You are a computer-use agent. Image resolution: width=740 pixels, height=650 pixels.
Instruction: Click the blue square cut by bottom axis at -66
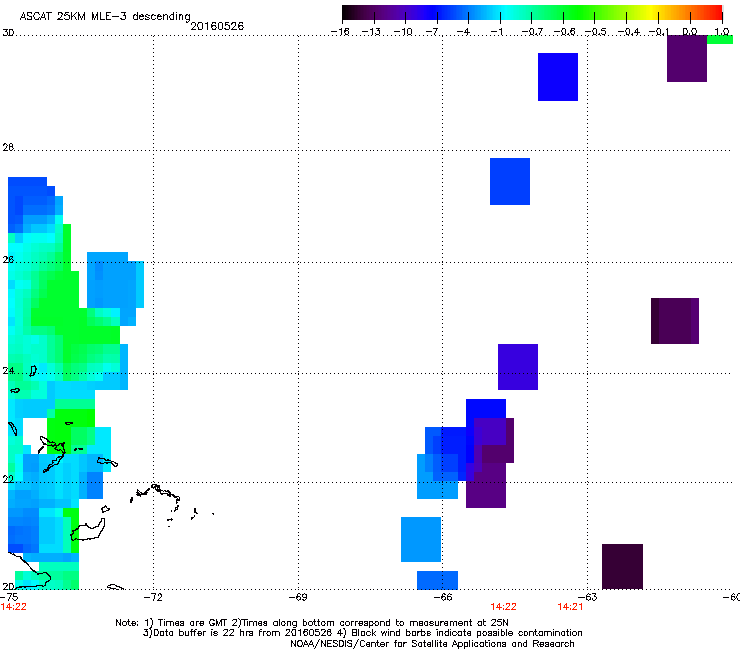[x=437, y=580]
